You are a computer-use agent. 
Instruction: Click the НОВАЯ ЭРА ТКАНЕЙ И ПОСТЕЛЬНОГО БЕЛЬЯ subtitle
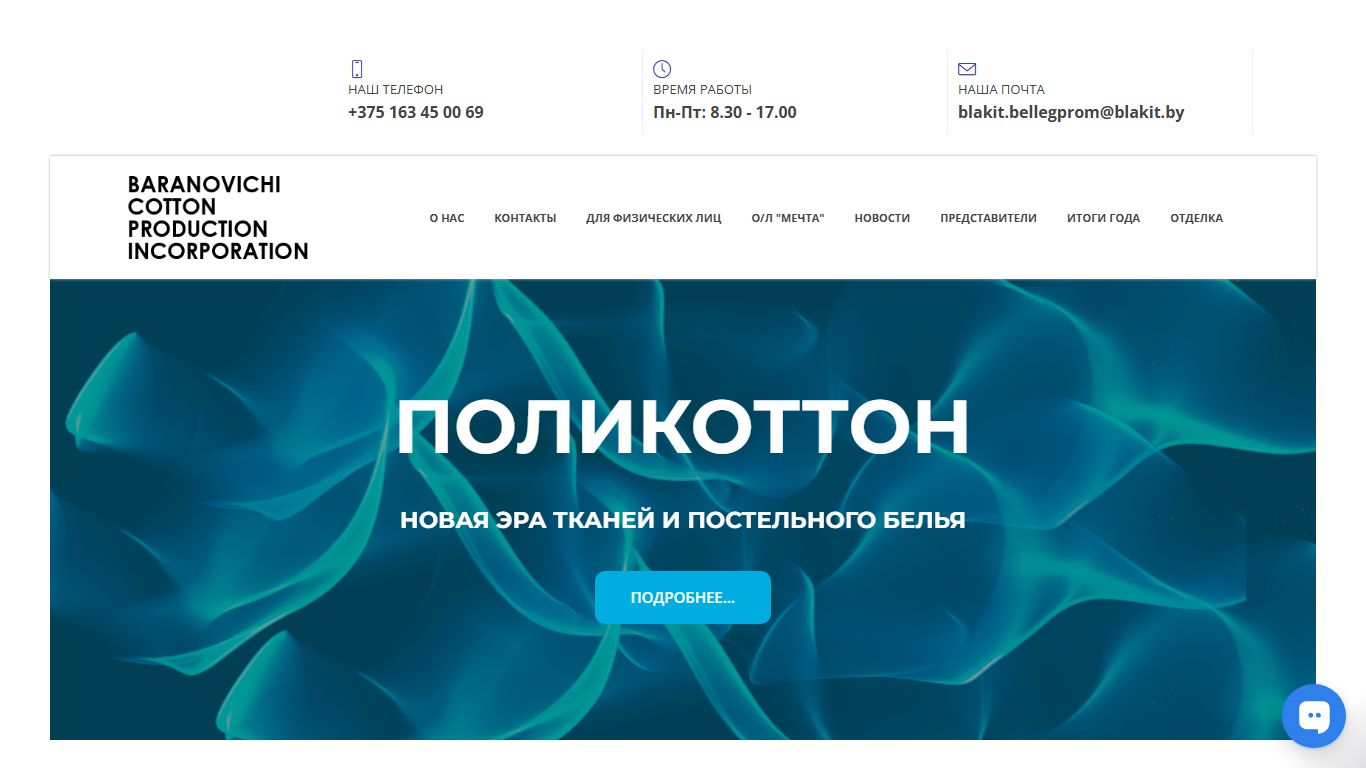pyautogui.click(x=683, y=520)
